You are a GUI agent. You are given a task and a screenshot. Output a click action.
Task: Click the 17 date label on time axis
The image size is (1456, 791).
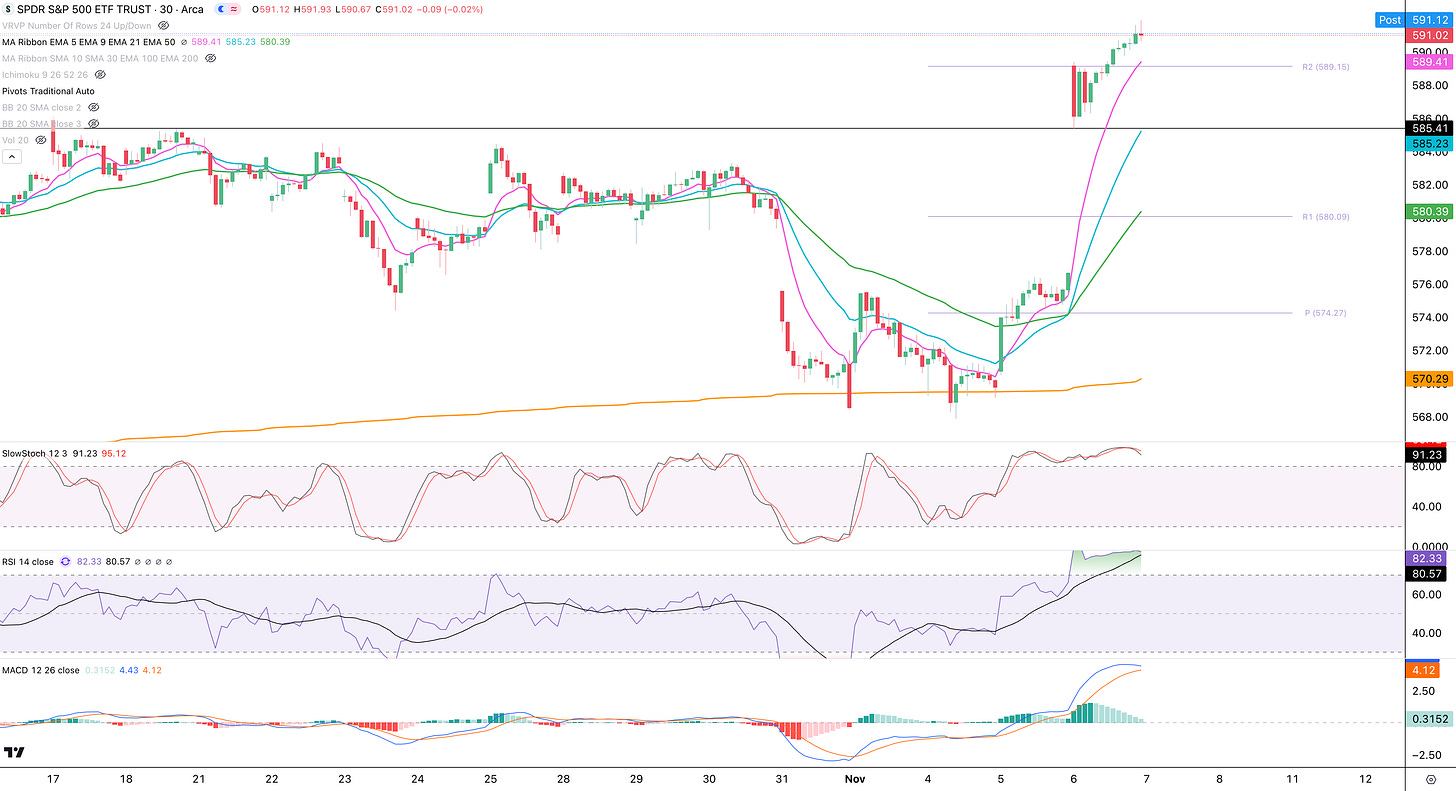pyautogui.click(x=53, y=777)
